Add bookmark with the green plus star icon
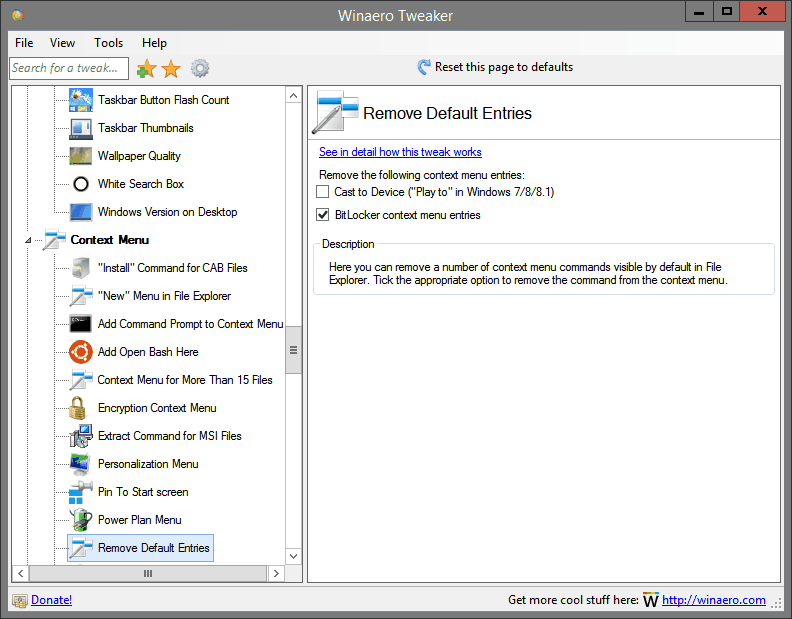Image resolution: width=792 pixels, height=619 pixels. click(146, 68)
